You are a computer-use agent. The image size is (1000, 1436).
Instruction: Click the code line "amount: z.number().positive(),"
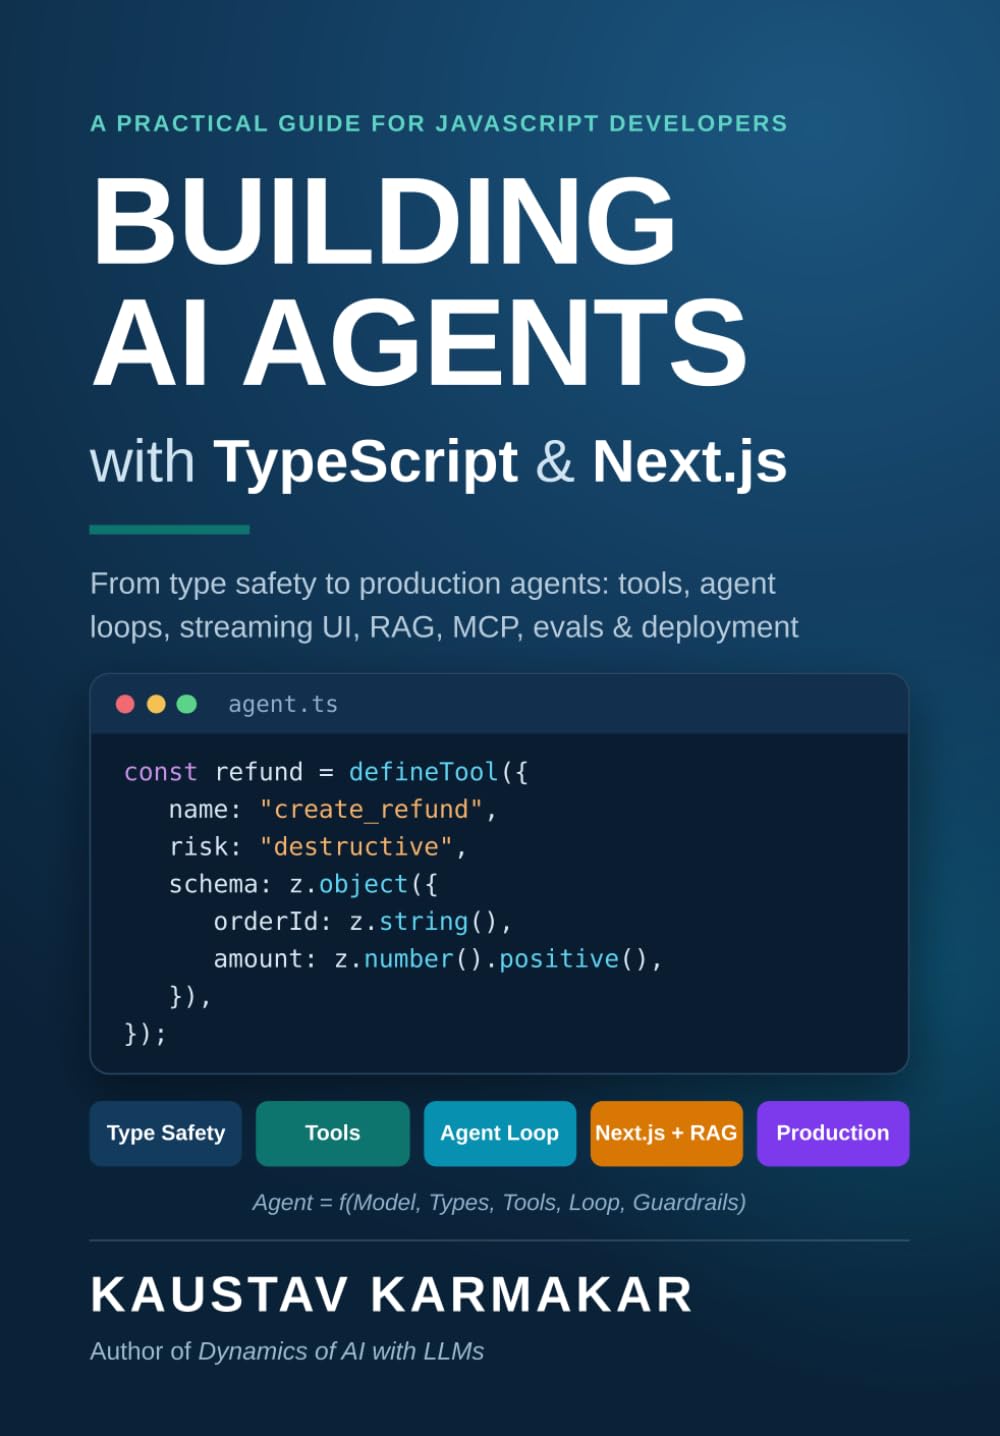coord(438,959)
